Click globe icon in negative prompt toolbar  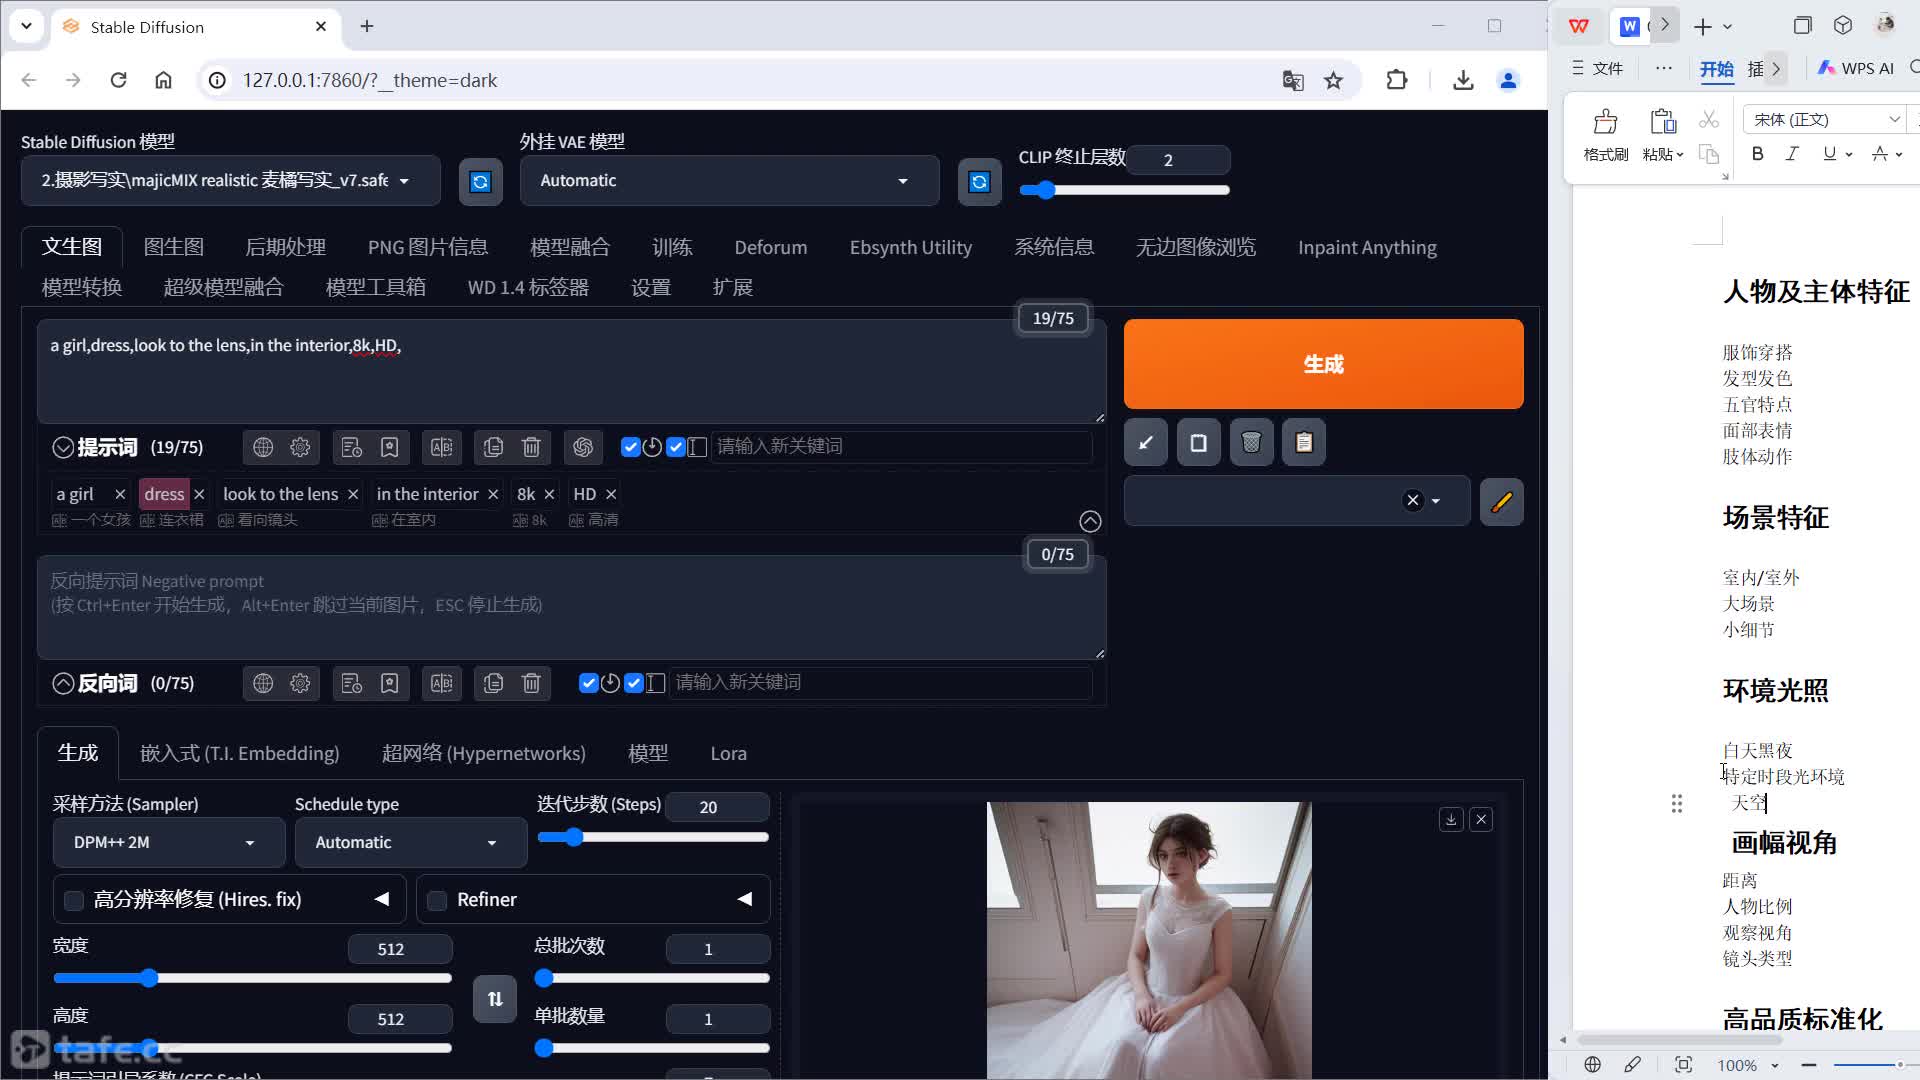coord(263,683)
